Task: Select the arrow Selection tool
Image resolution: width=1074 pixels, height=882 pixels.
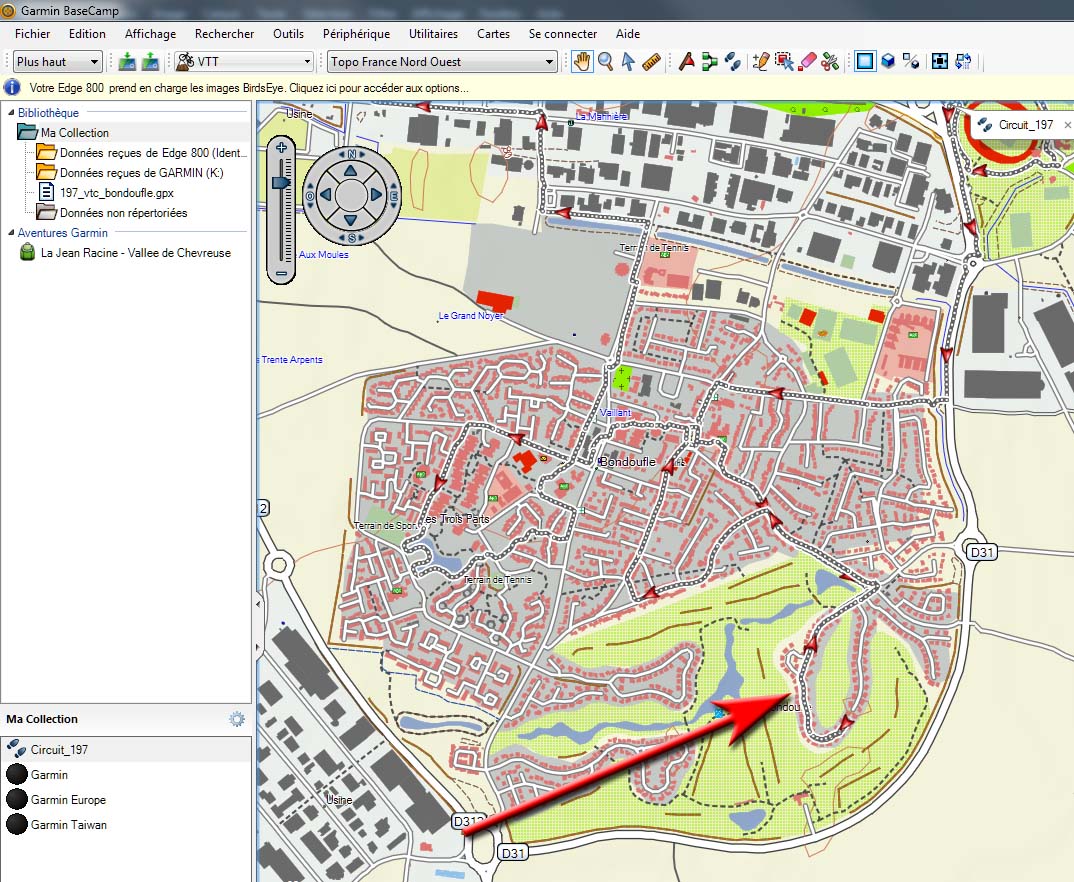Action: pyautogui.click(x=627, y=62)
